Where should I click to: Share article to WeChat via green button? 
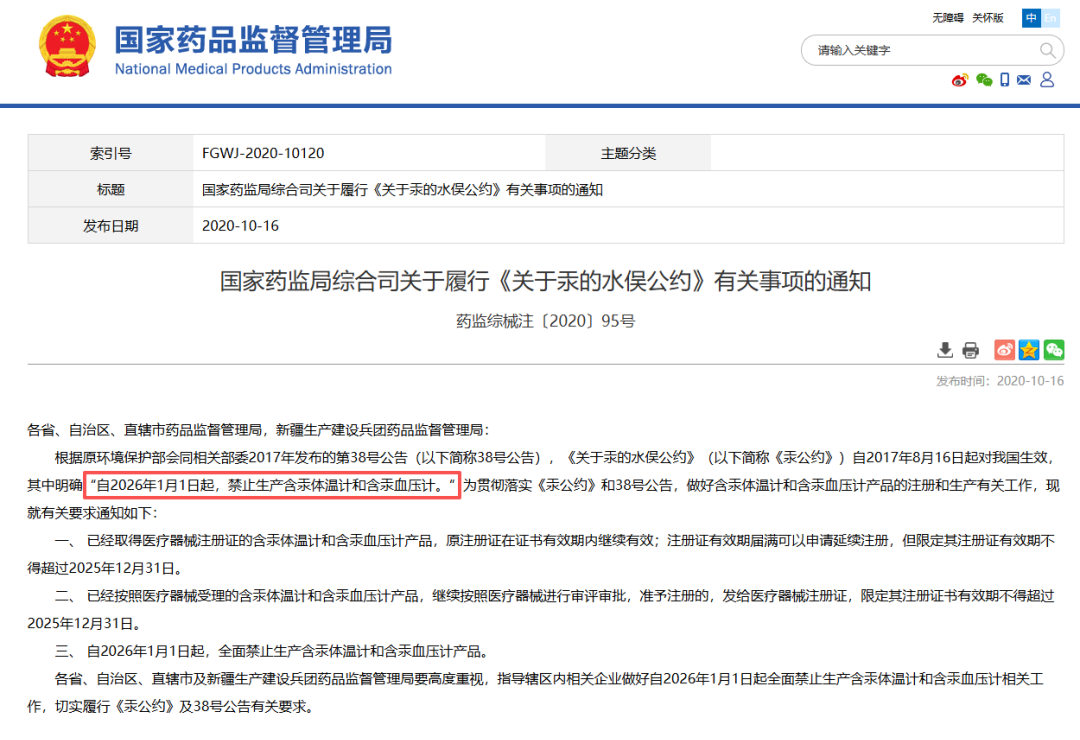tap(1054, 350)
